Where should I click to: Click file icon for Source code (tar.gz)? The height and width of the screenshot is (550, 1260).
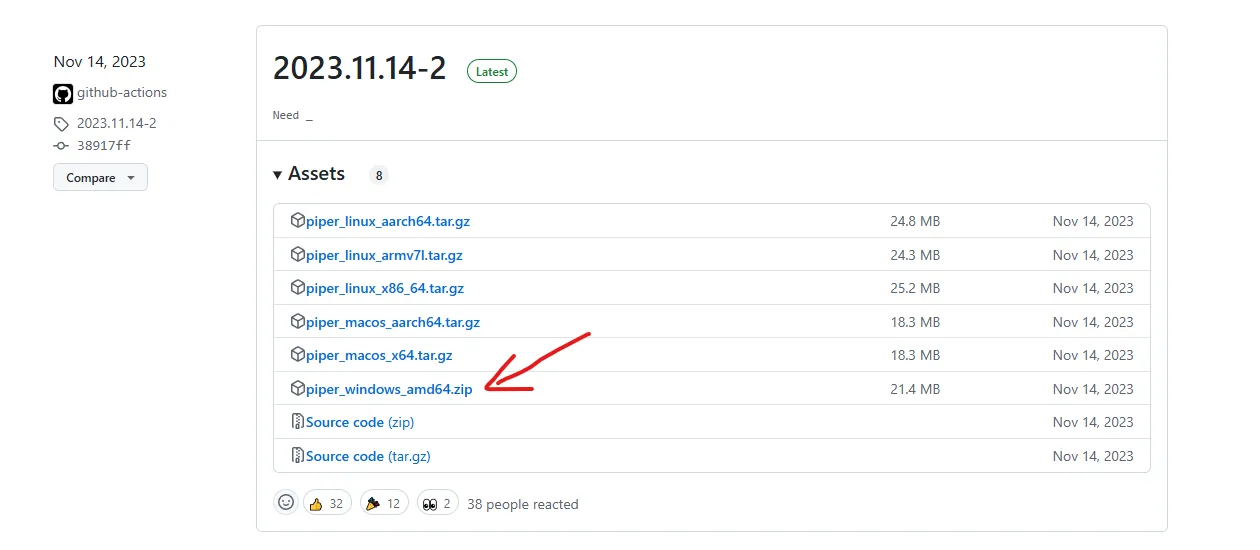[x=298, y=456]
